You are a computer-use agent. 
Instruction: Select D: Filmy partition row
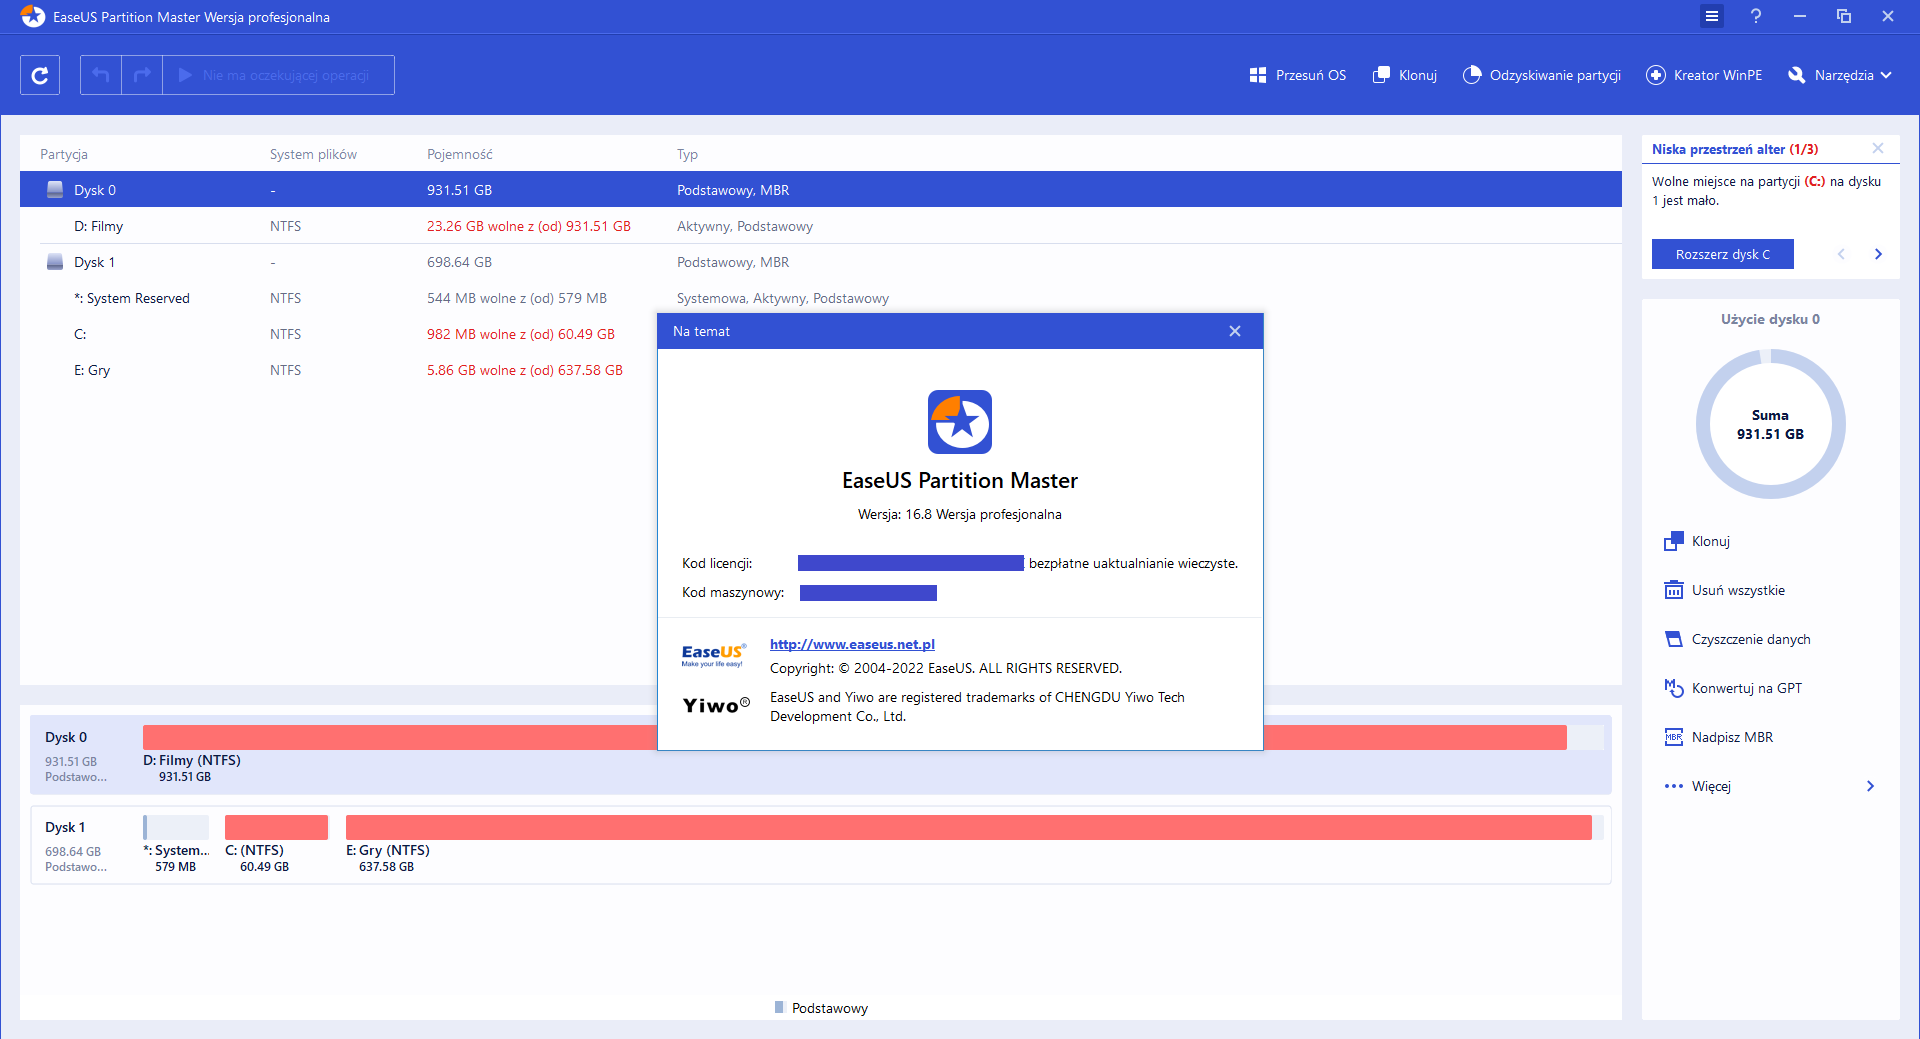(820, 226)
